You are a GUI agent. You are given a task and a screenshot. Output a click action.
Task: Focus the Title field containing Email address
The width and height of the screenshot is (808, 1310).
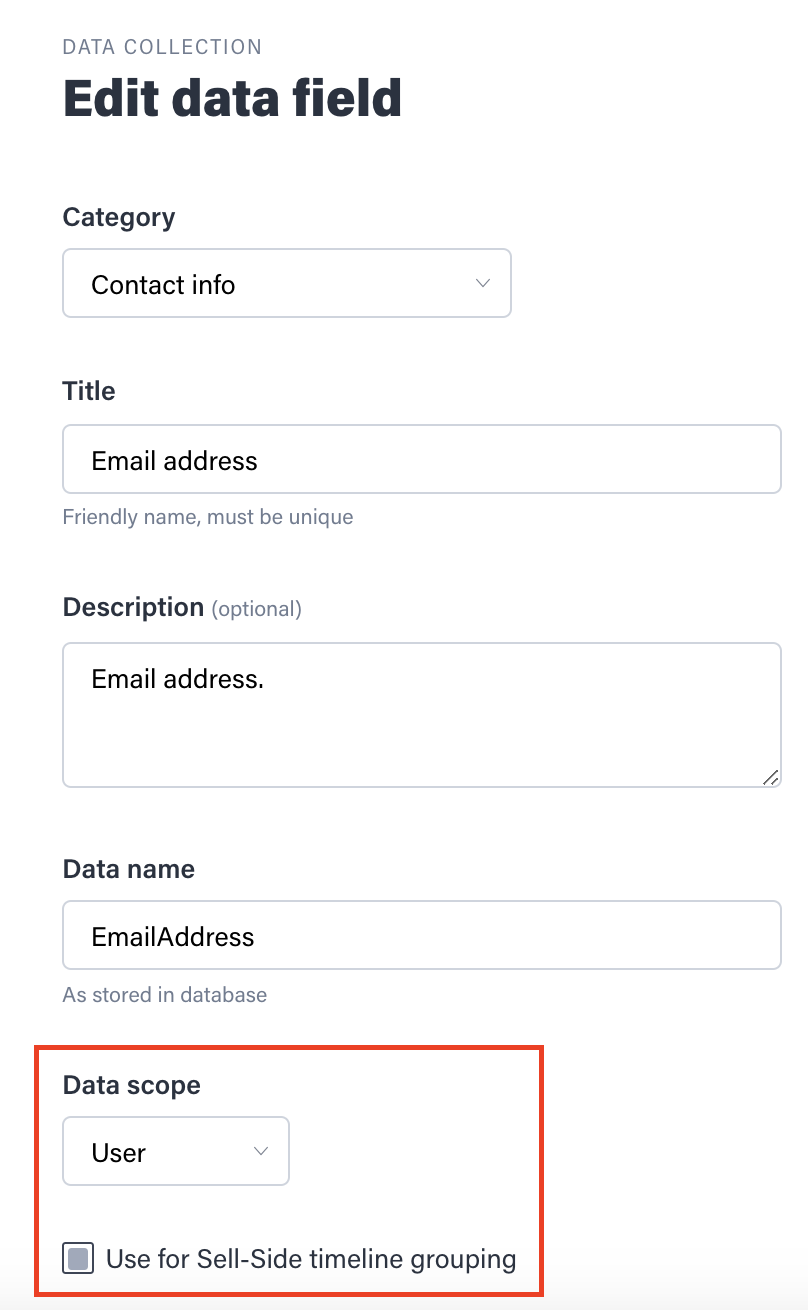[x=422, y=459]
